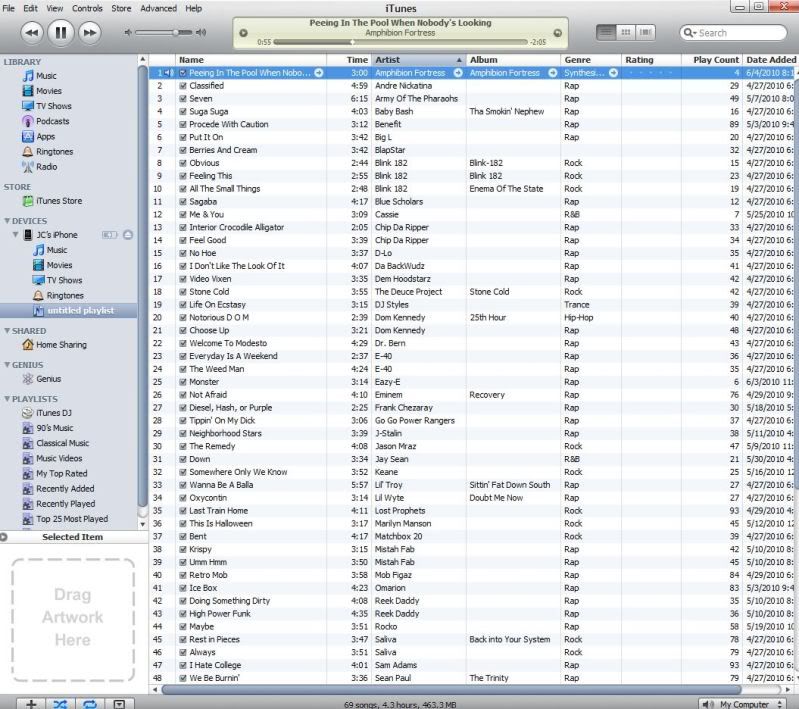The width and height of the screenshot is (799, 709).
Task: Uncheck the song Suga Suga
Action: tap(183, 112)
